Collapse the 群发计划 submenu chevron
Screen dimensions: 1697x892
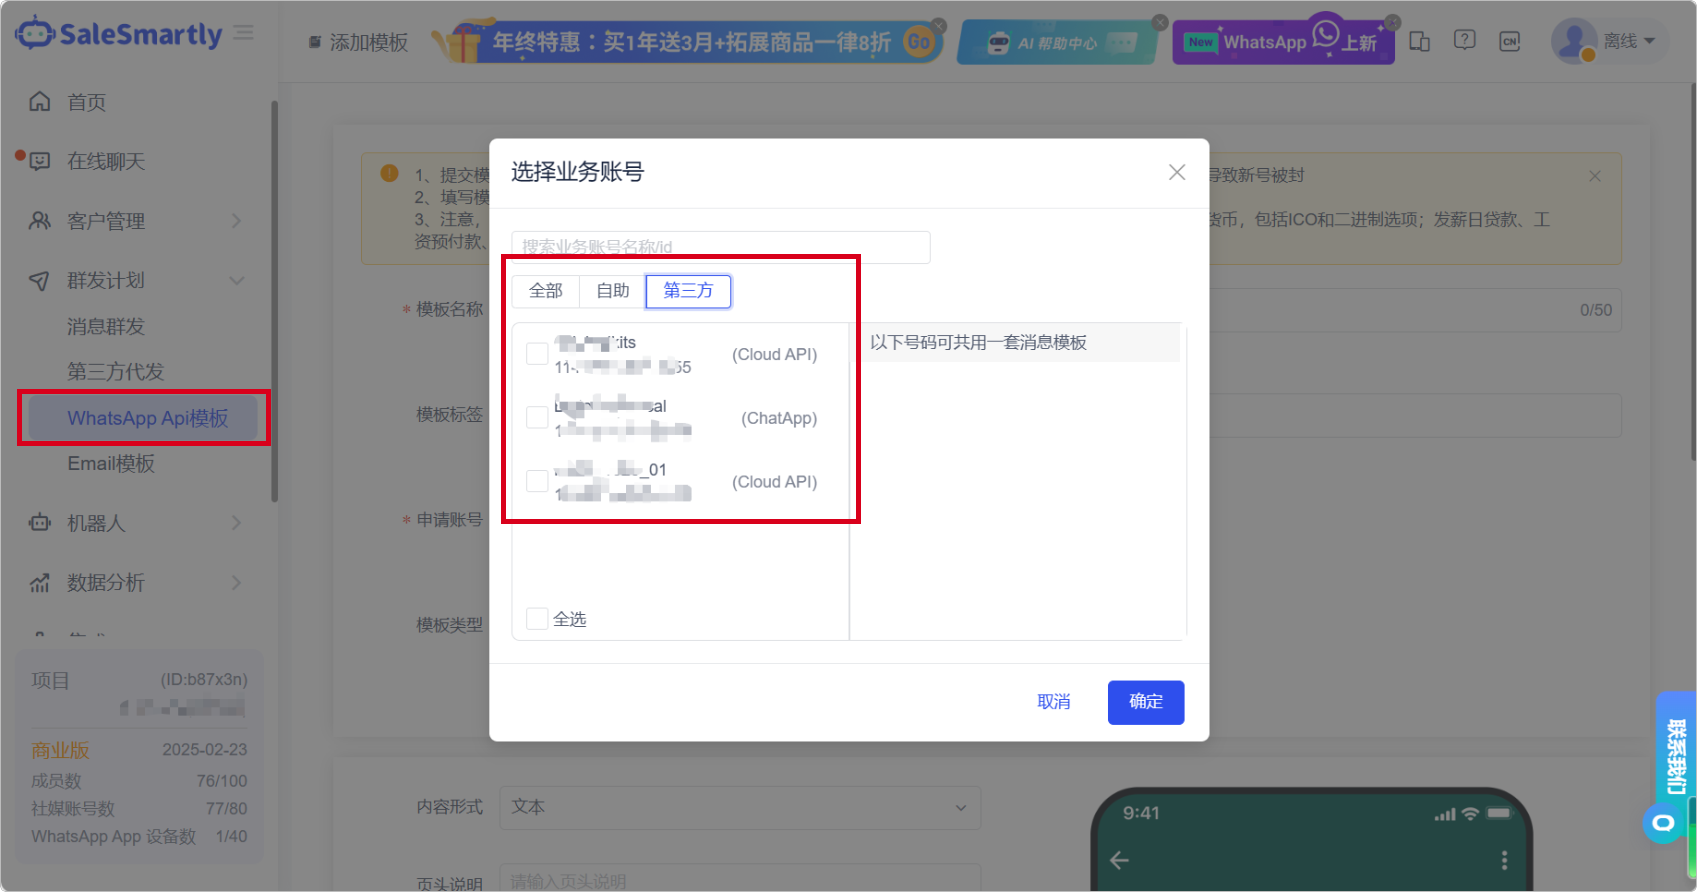[x=237, y=280]
